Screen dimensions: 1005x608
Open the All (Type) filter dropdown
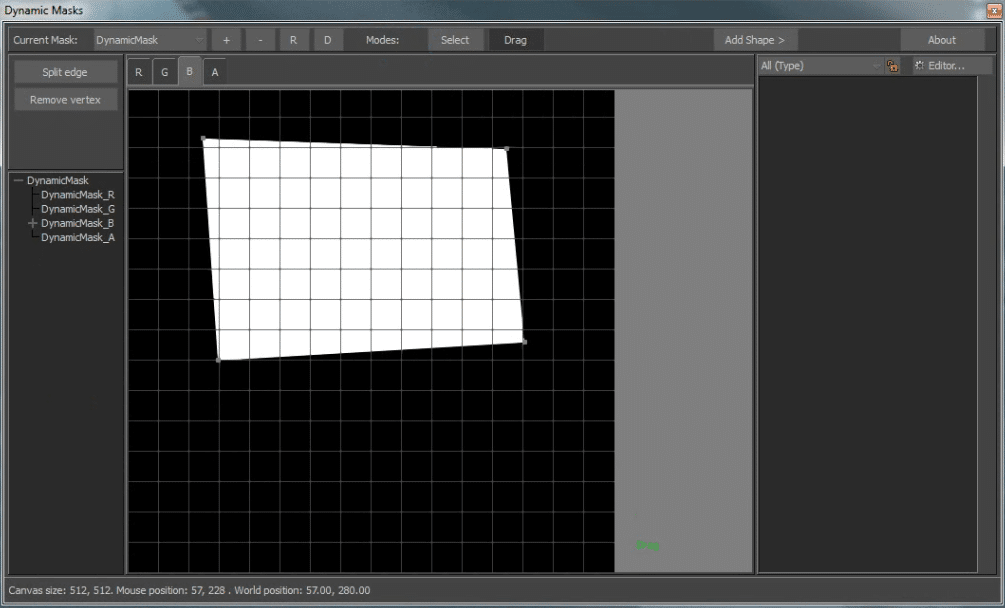tap(819, 66)
